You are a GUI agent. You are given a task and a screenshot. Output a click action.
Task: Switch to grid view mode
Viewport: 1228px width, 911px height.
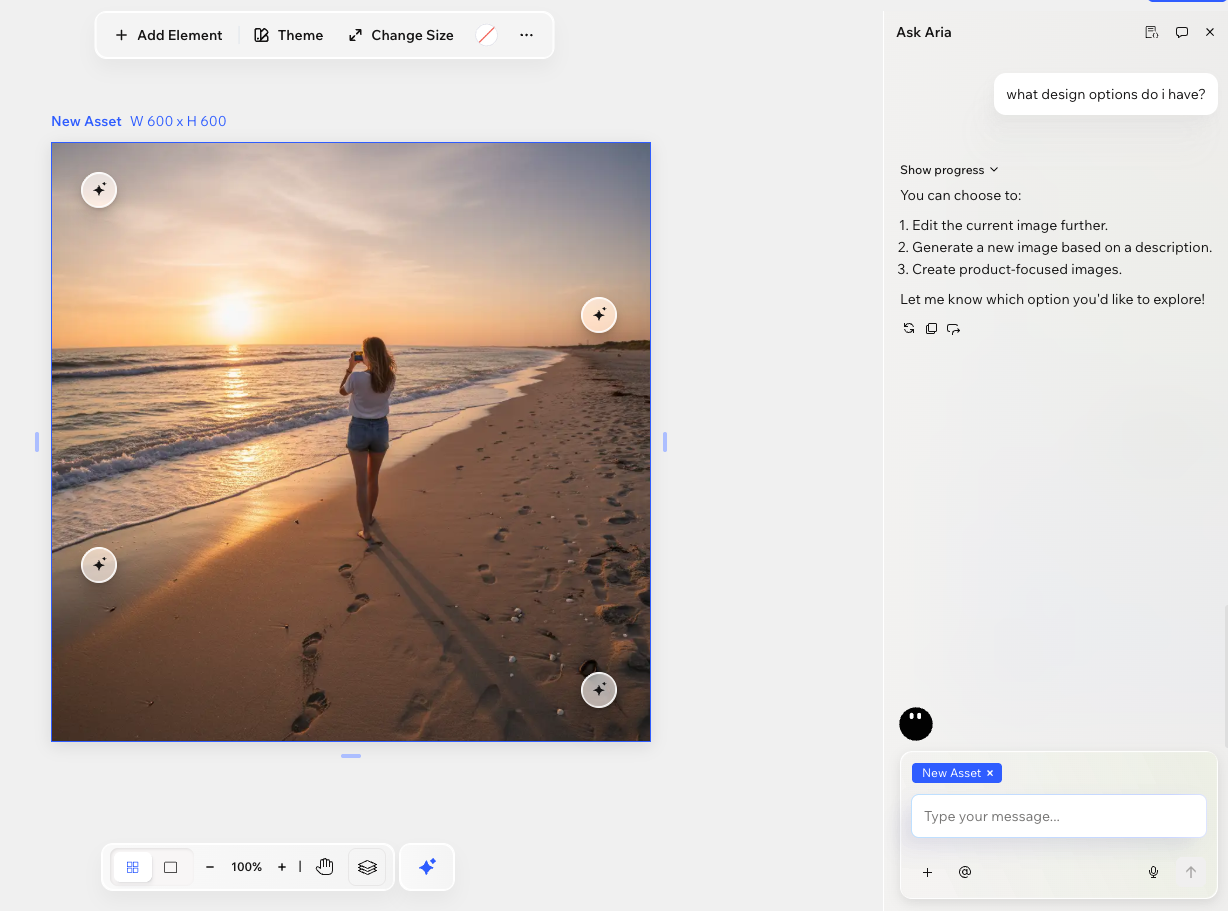[133, 867]
